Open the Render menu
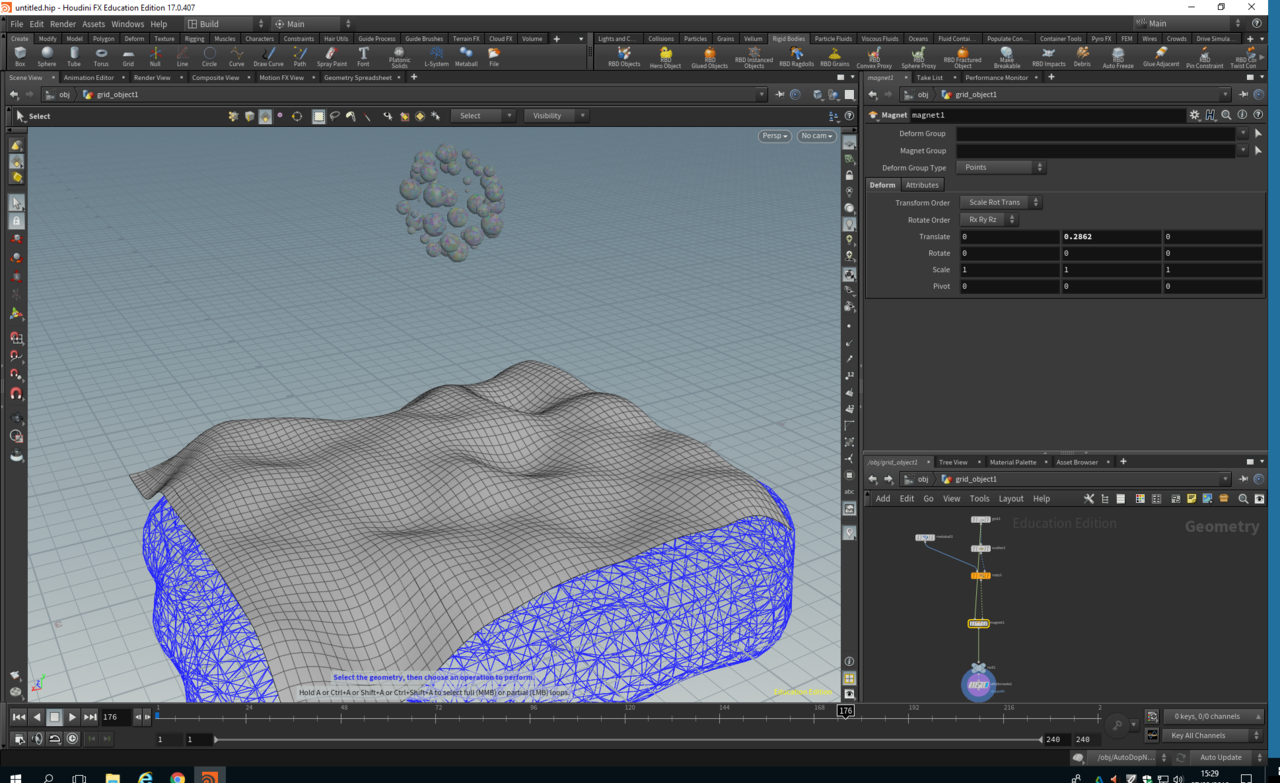 62,24
